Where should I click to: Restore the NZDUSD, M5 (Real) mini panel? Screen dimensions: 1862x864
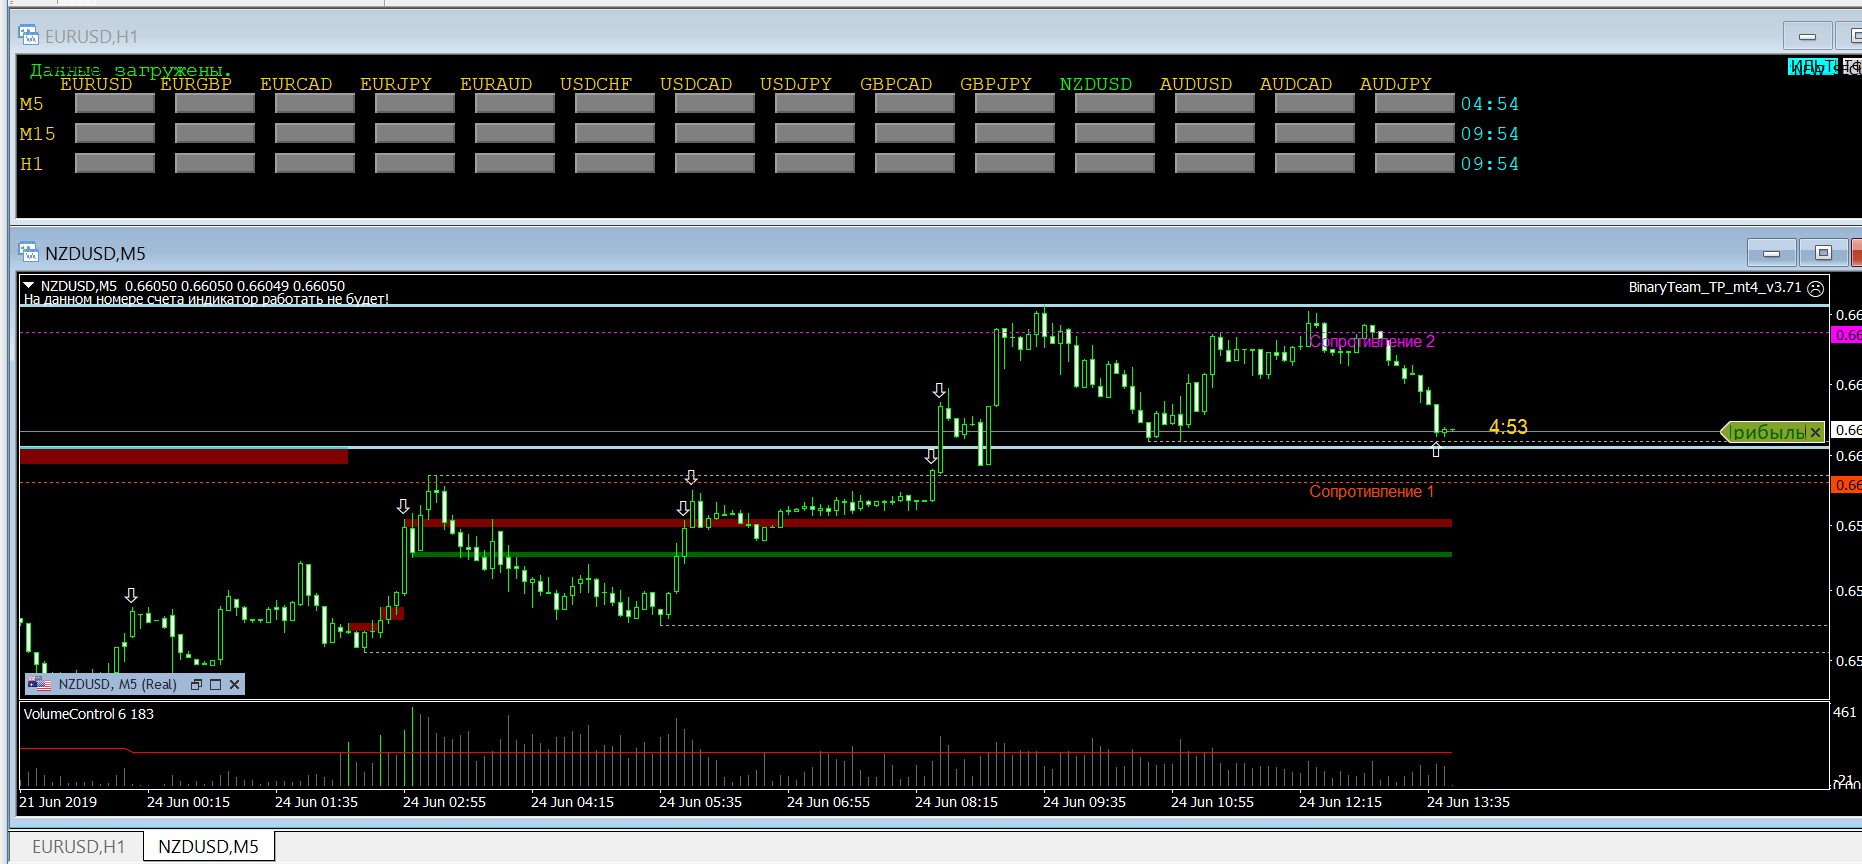click(x=197, y=685)
